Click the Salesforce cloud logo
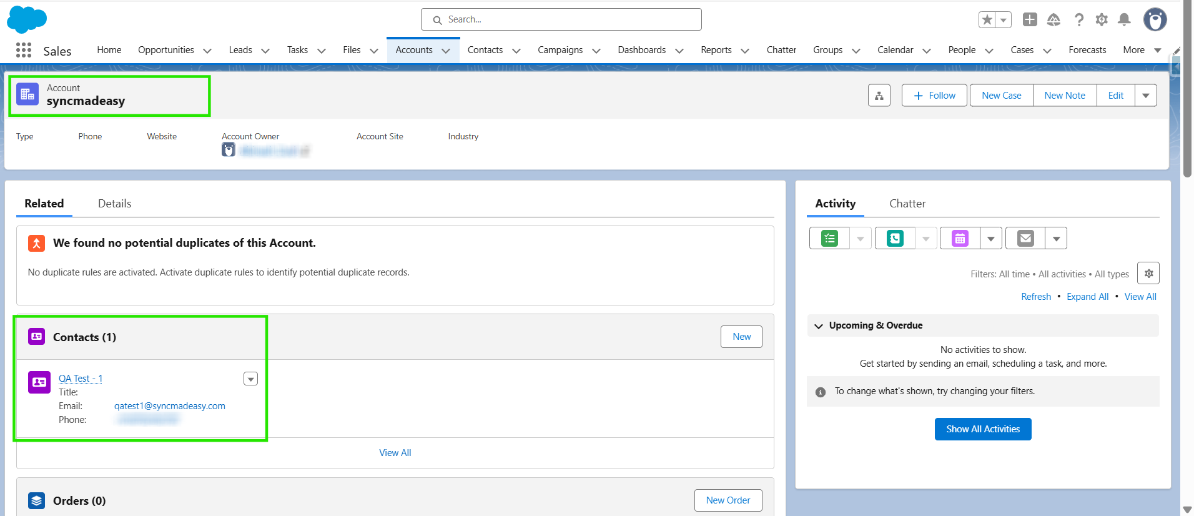This screenshot has height=516, width=1194. coord(27,19)
